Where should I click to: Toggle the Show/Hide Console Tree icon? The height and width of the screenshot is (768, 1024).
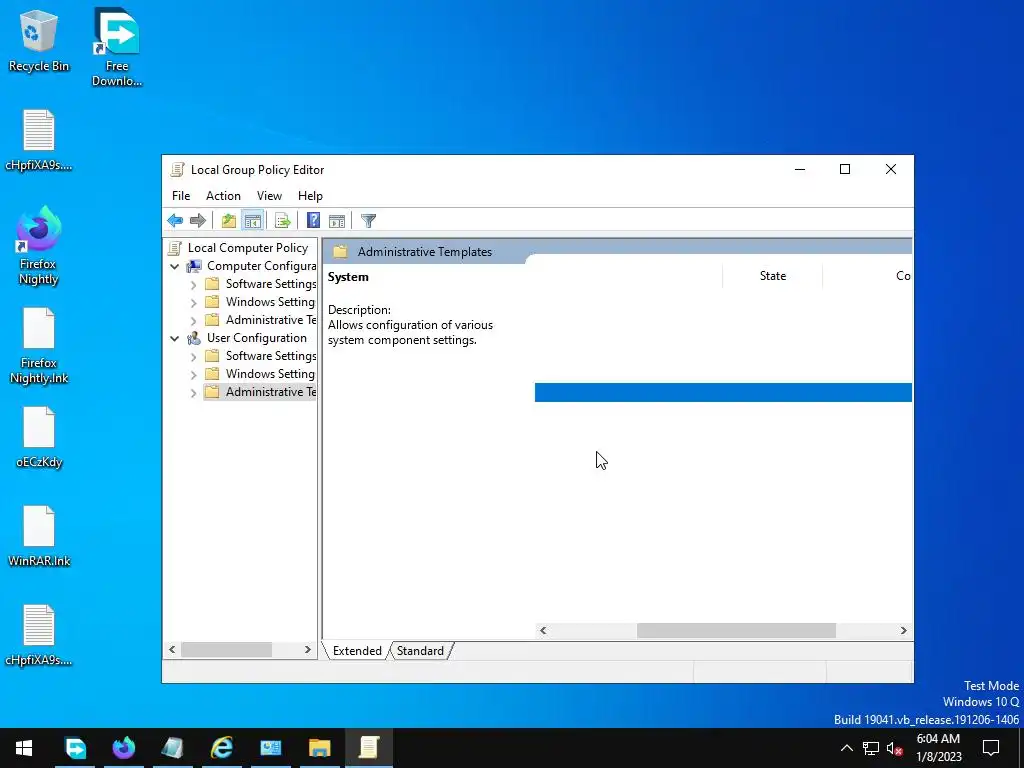point(252,221)
